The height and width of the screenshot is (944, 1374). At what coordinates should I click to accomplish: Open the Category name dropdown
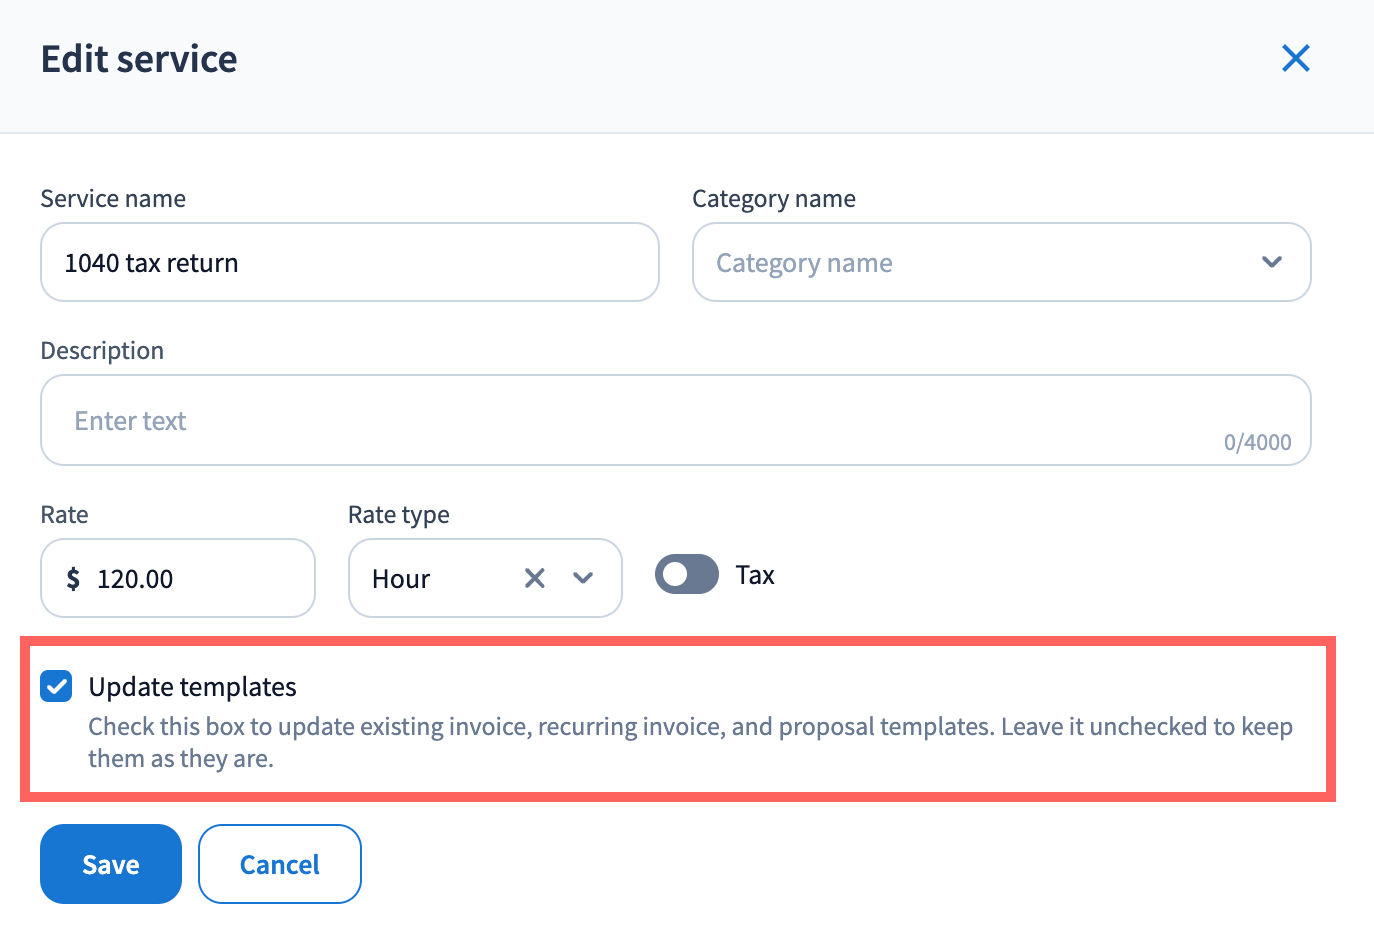(x=980, y=263)
